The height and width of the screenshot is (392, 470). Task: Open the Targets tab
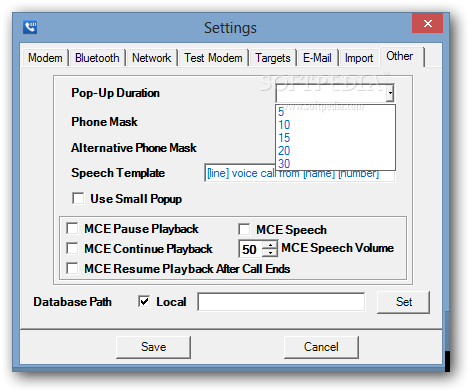(273, 58)
